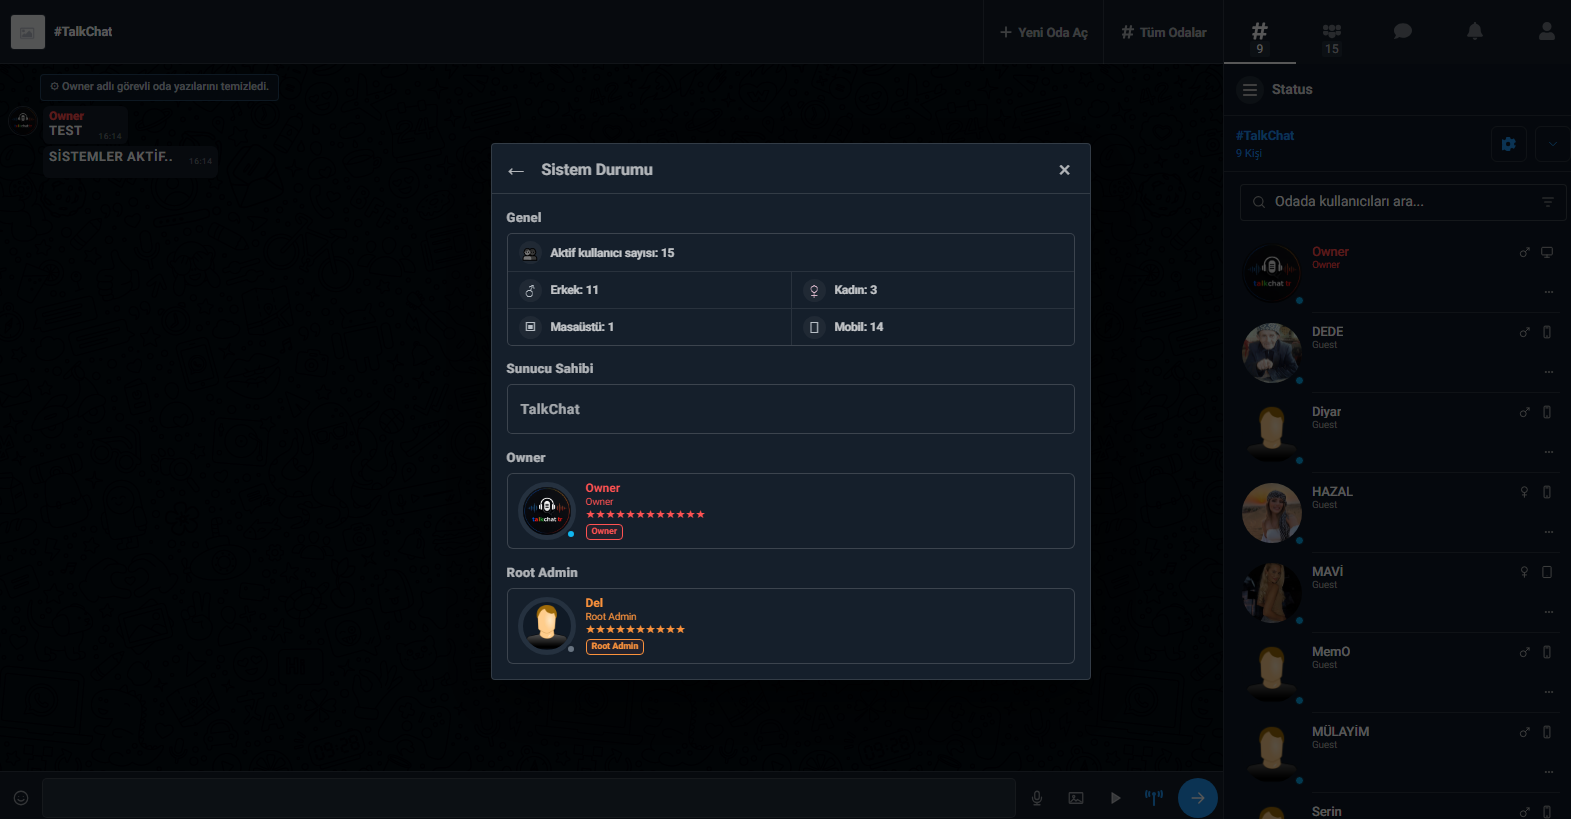
Task: Click MÜLAYİM's default avatar
Action: [1272, 753]
